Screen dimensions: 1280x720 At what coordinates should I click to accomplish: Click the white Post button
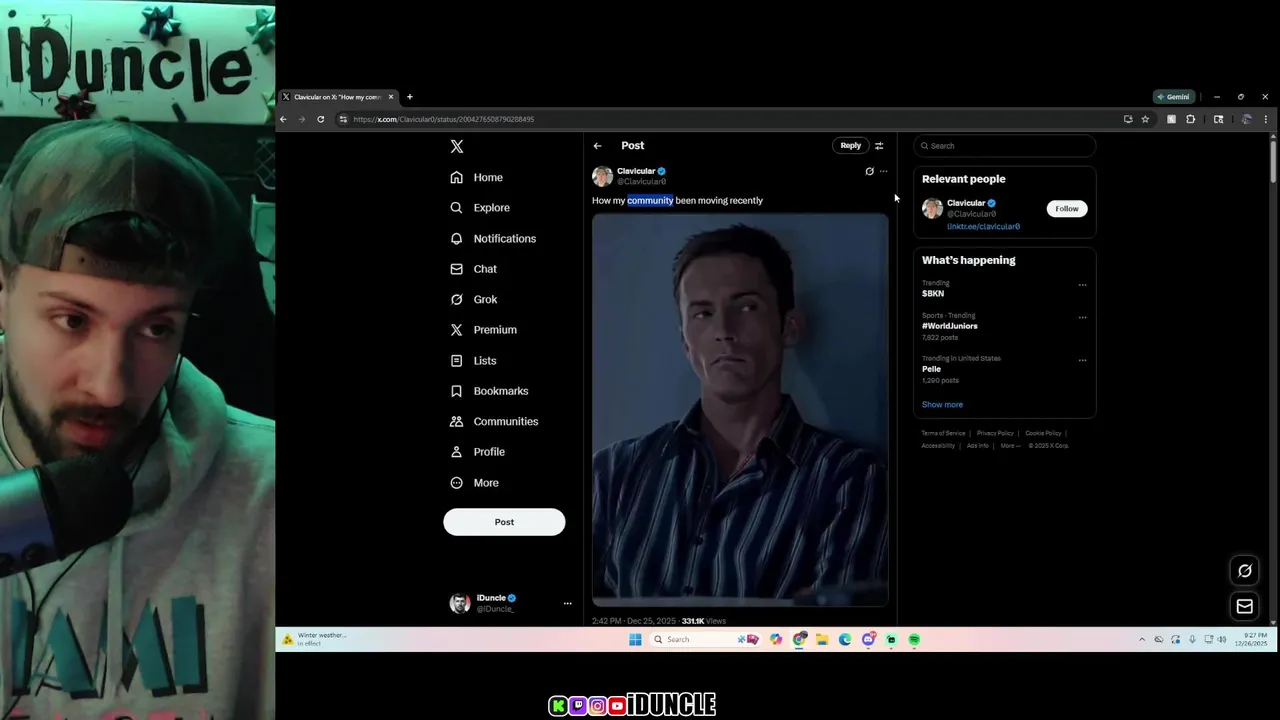point(504,522)
